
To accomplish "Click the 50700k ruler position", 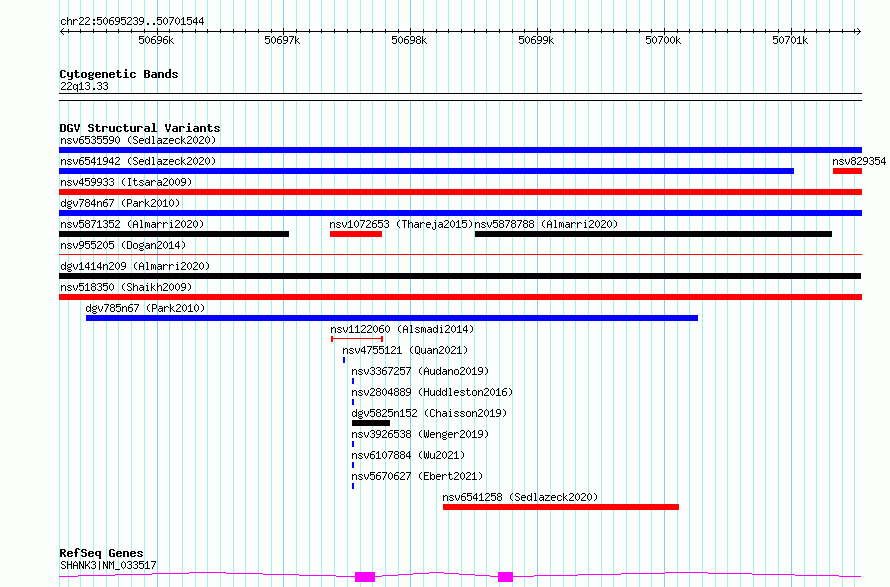I will [x=663, y=40].
